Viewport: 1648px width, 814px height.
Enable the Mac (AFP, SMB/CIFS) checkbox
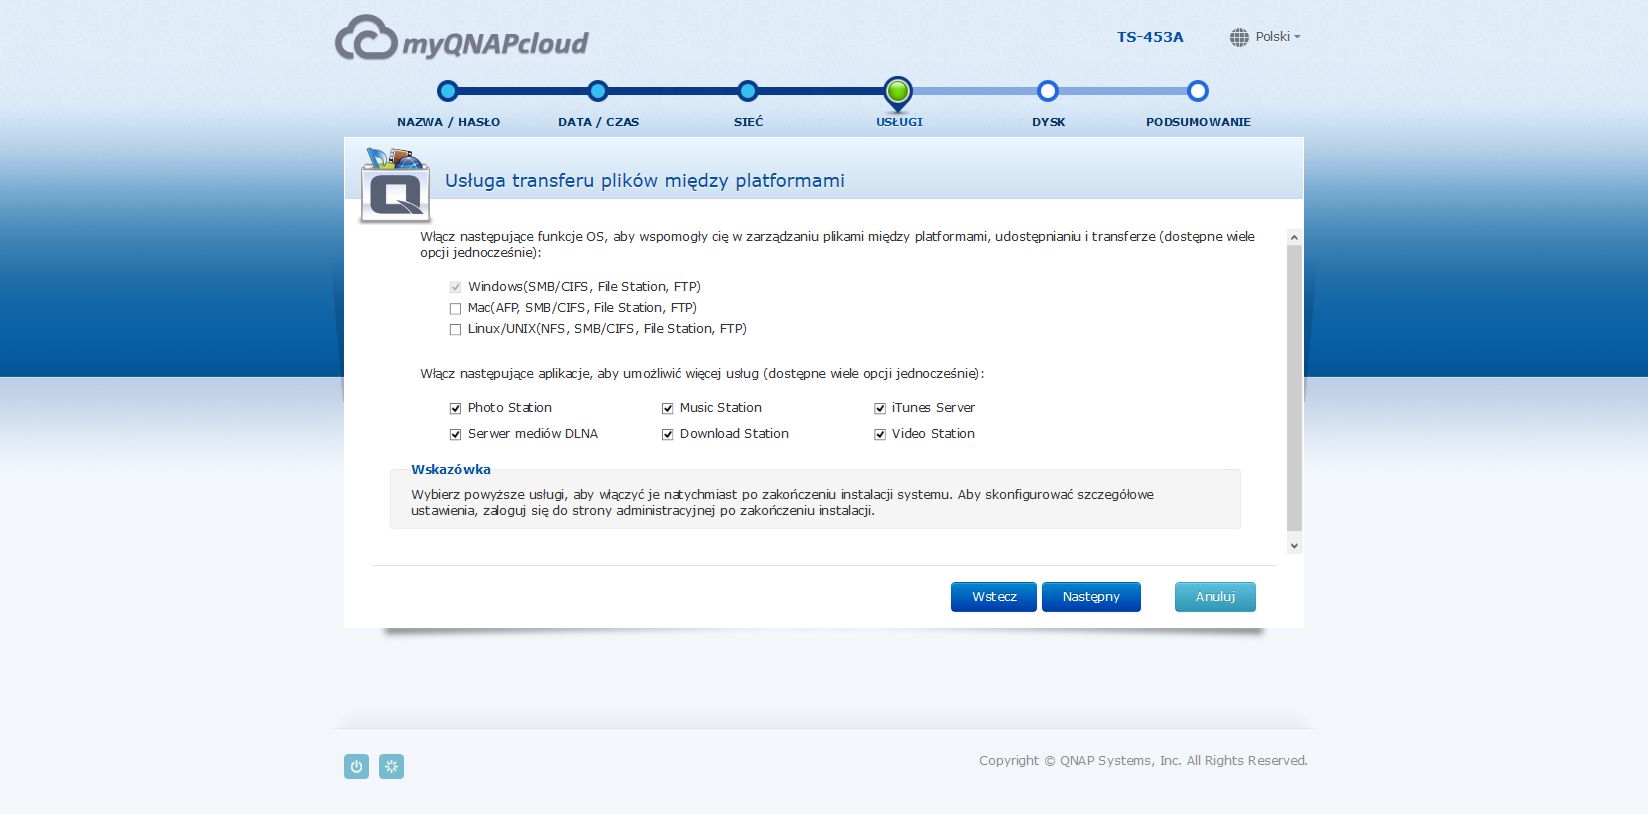455,308
